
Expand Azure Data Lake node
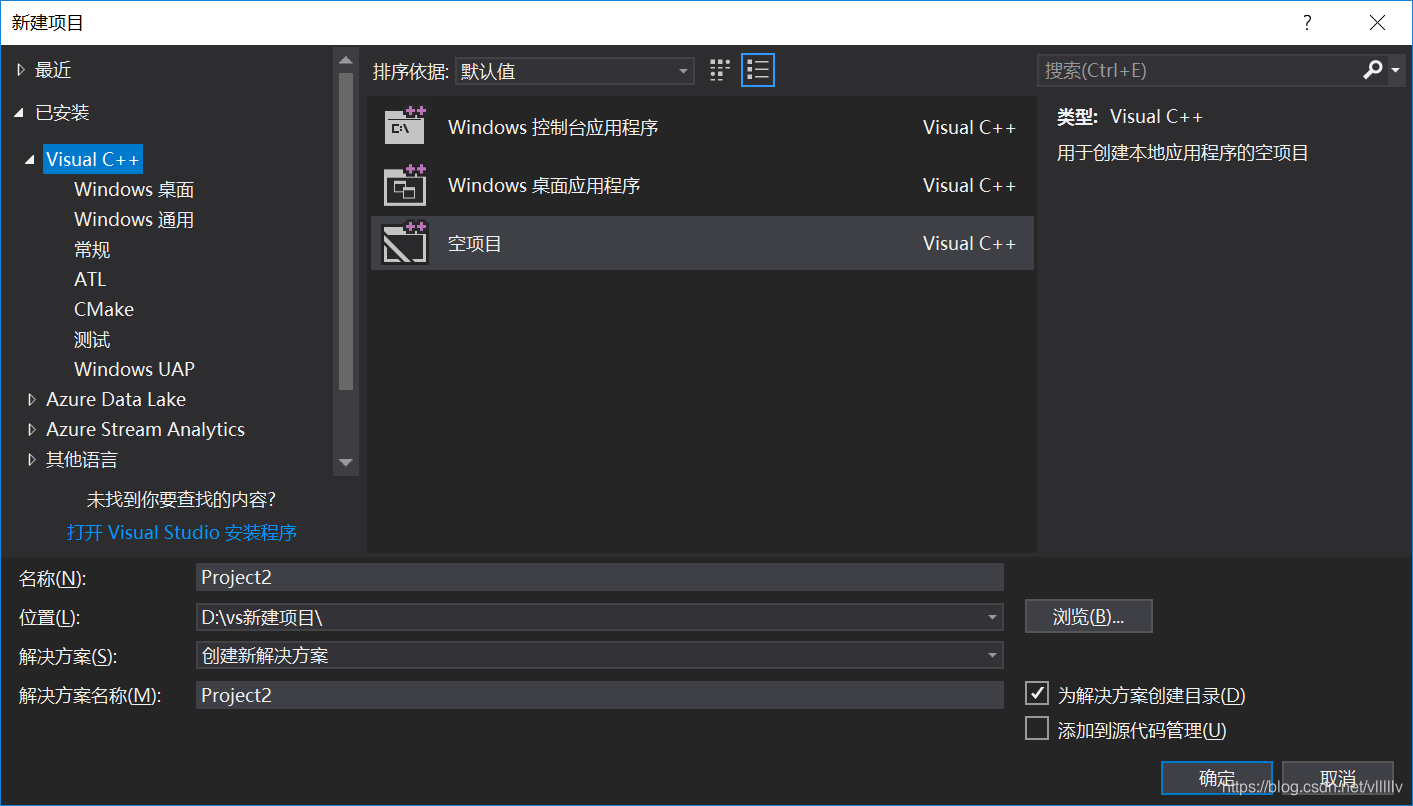pyautogui.click(x=32, y=399)
